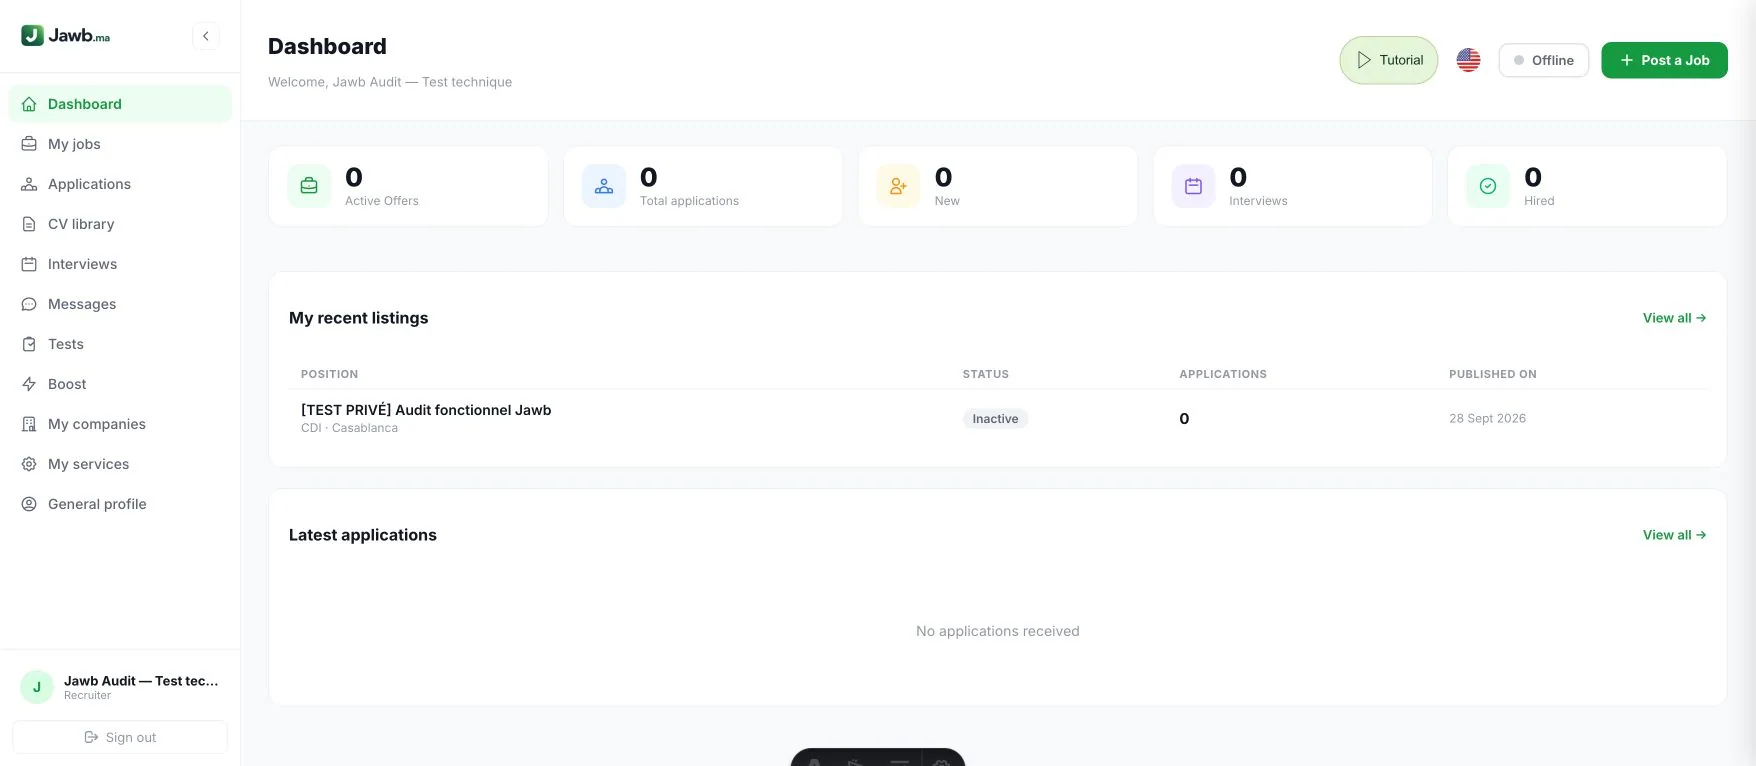Open the [TEST PRIVÉ] Audit fonctionnel Jawb listing
The width and height of the screenshot is (1756, 766).
[x=426, y=410]
